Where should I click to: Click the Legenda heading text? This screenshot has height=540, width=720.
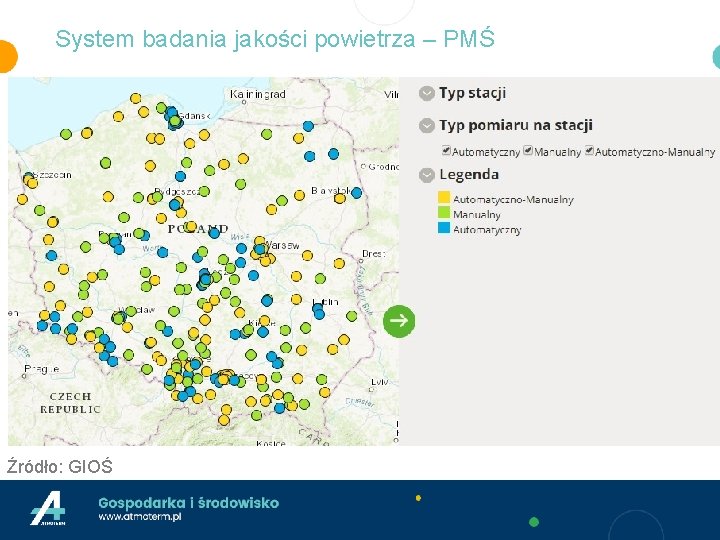(x=469, y=174)
